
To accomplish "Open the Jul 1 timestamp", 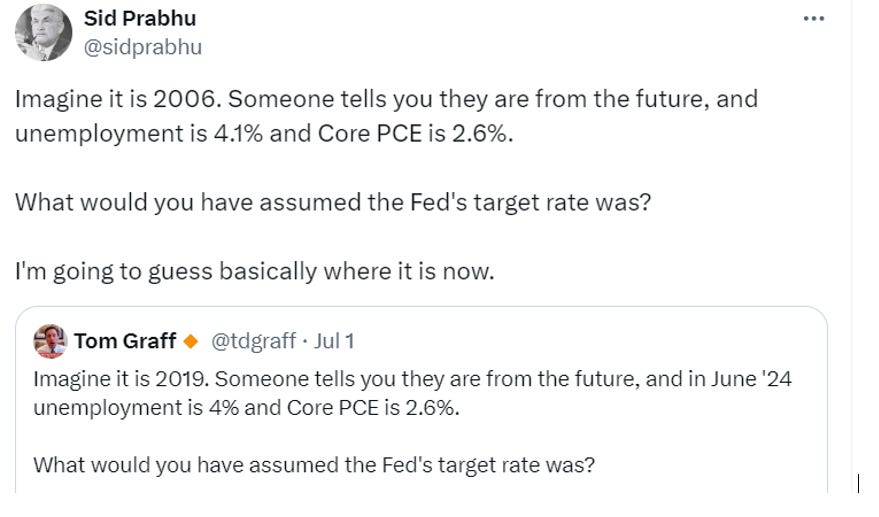I will (x=334, y=341).
